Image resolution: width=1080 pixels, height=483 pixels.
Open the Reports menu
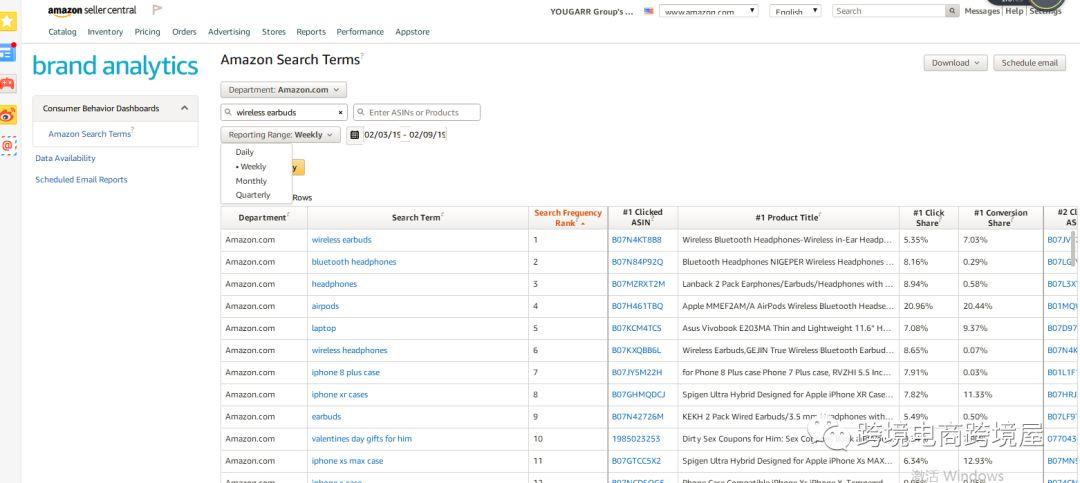pos(311,32)
